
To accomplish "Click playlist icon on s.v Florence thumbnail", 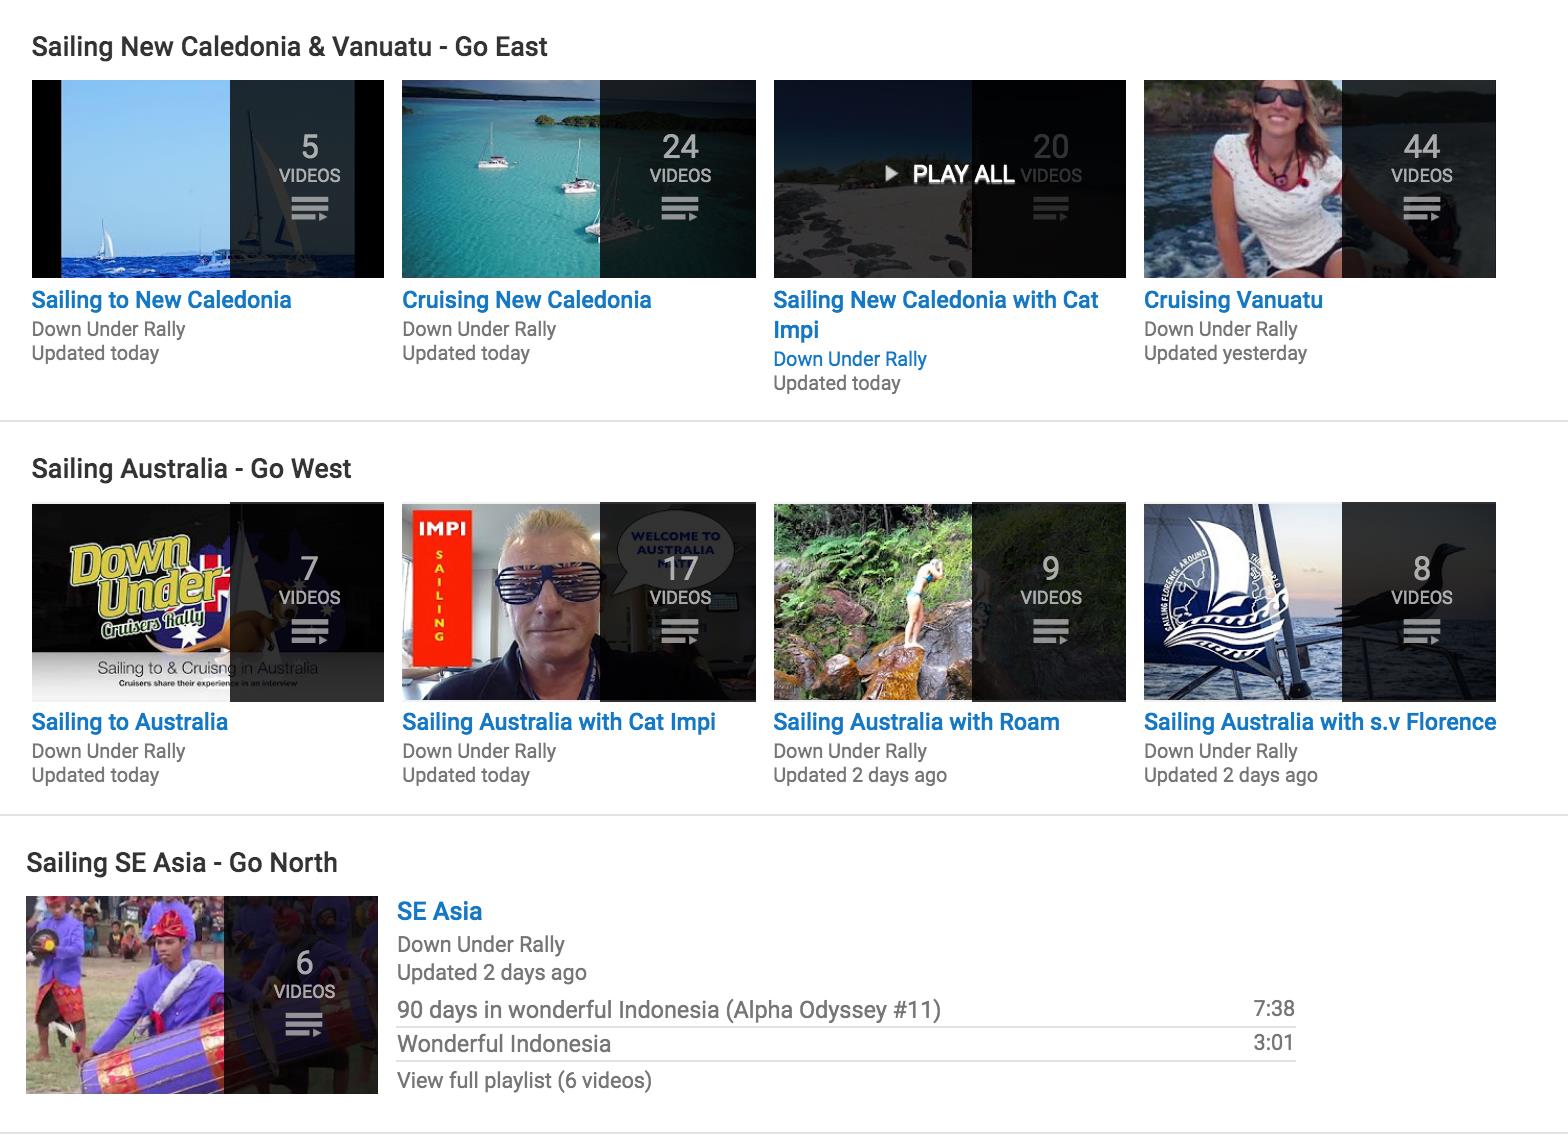I will pos(1421,631).
